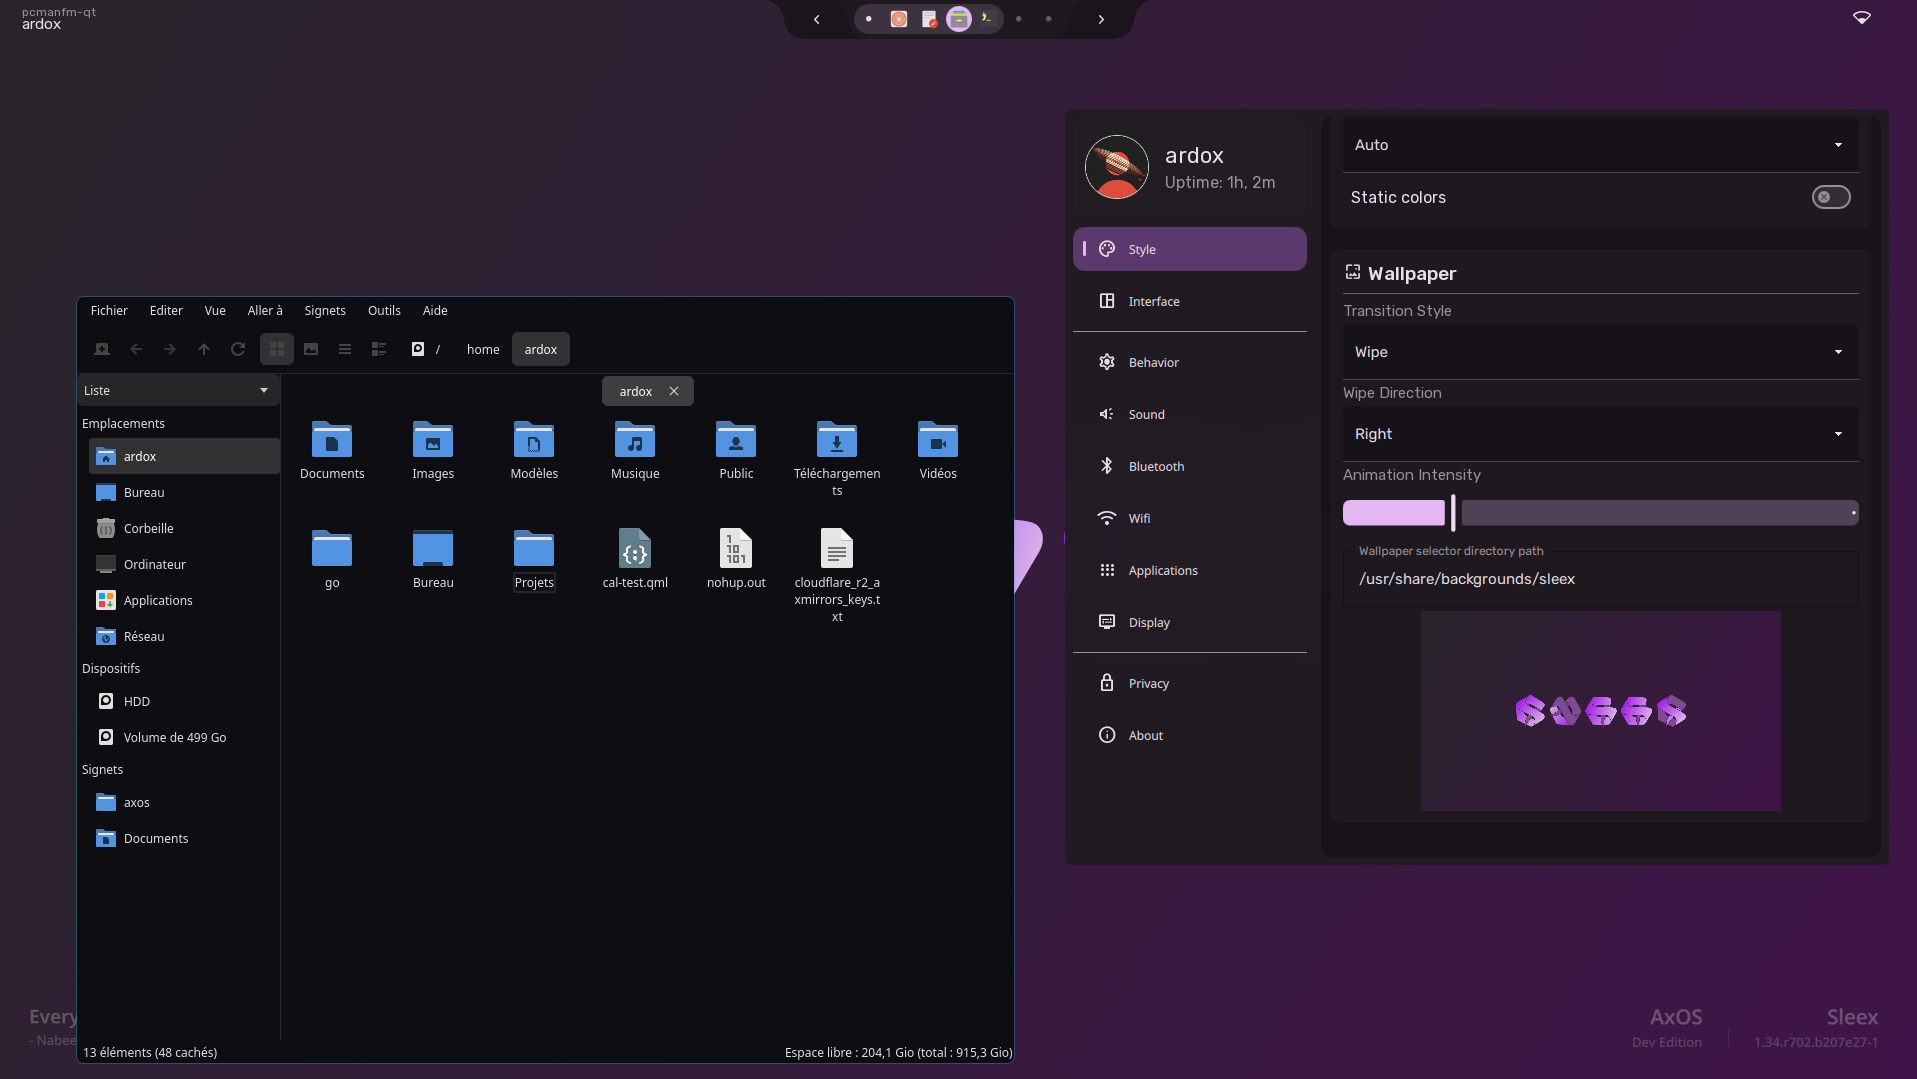
Task: Switch to the text editor app in workspace bar
Action: click(x=929, y=18)
